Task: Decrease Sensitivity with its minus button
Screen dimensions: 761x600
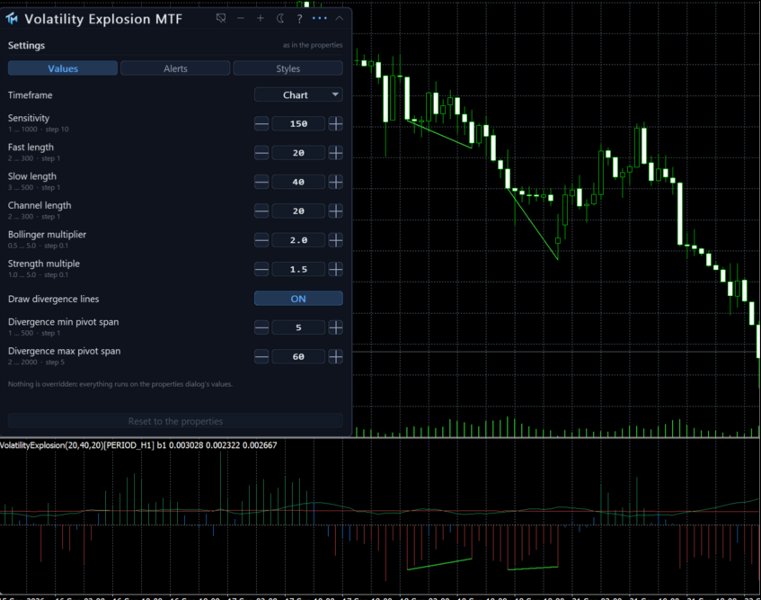Action: click(x=261, y=124)
